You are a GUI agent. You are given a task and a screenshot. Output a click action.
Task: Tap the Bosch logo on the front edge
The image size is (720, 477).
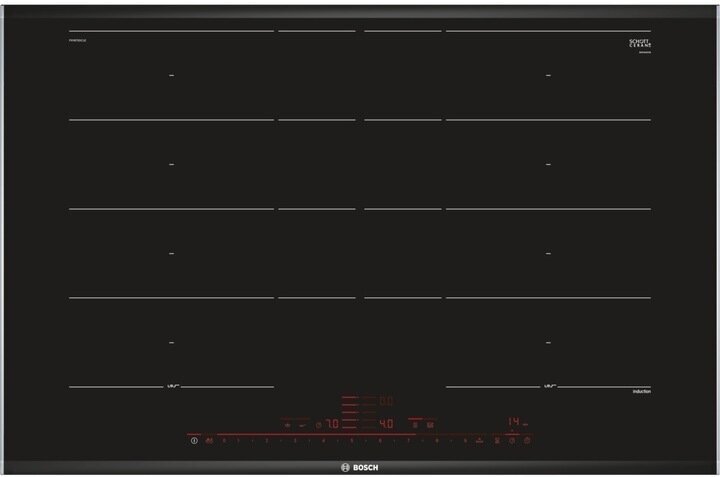tap(359, 465)
